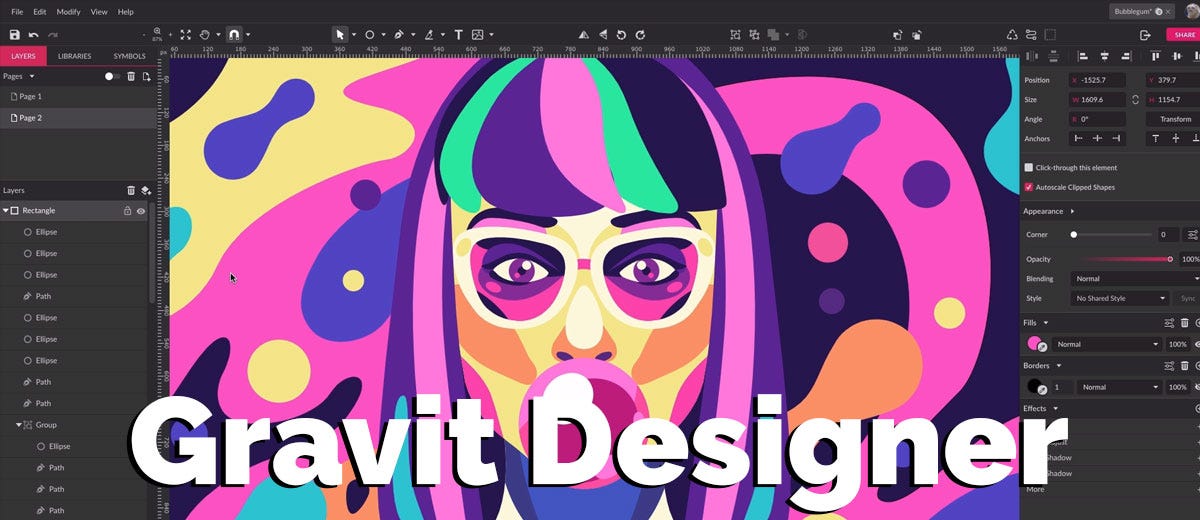Click the flip horizontal icon
The height and width of the screenshot is (520, 1200).
(584, 34)
